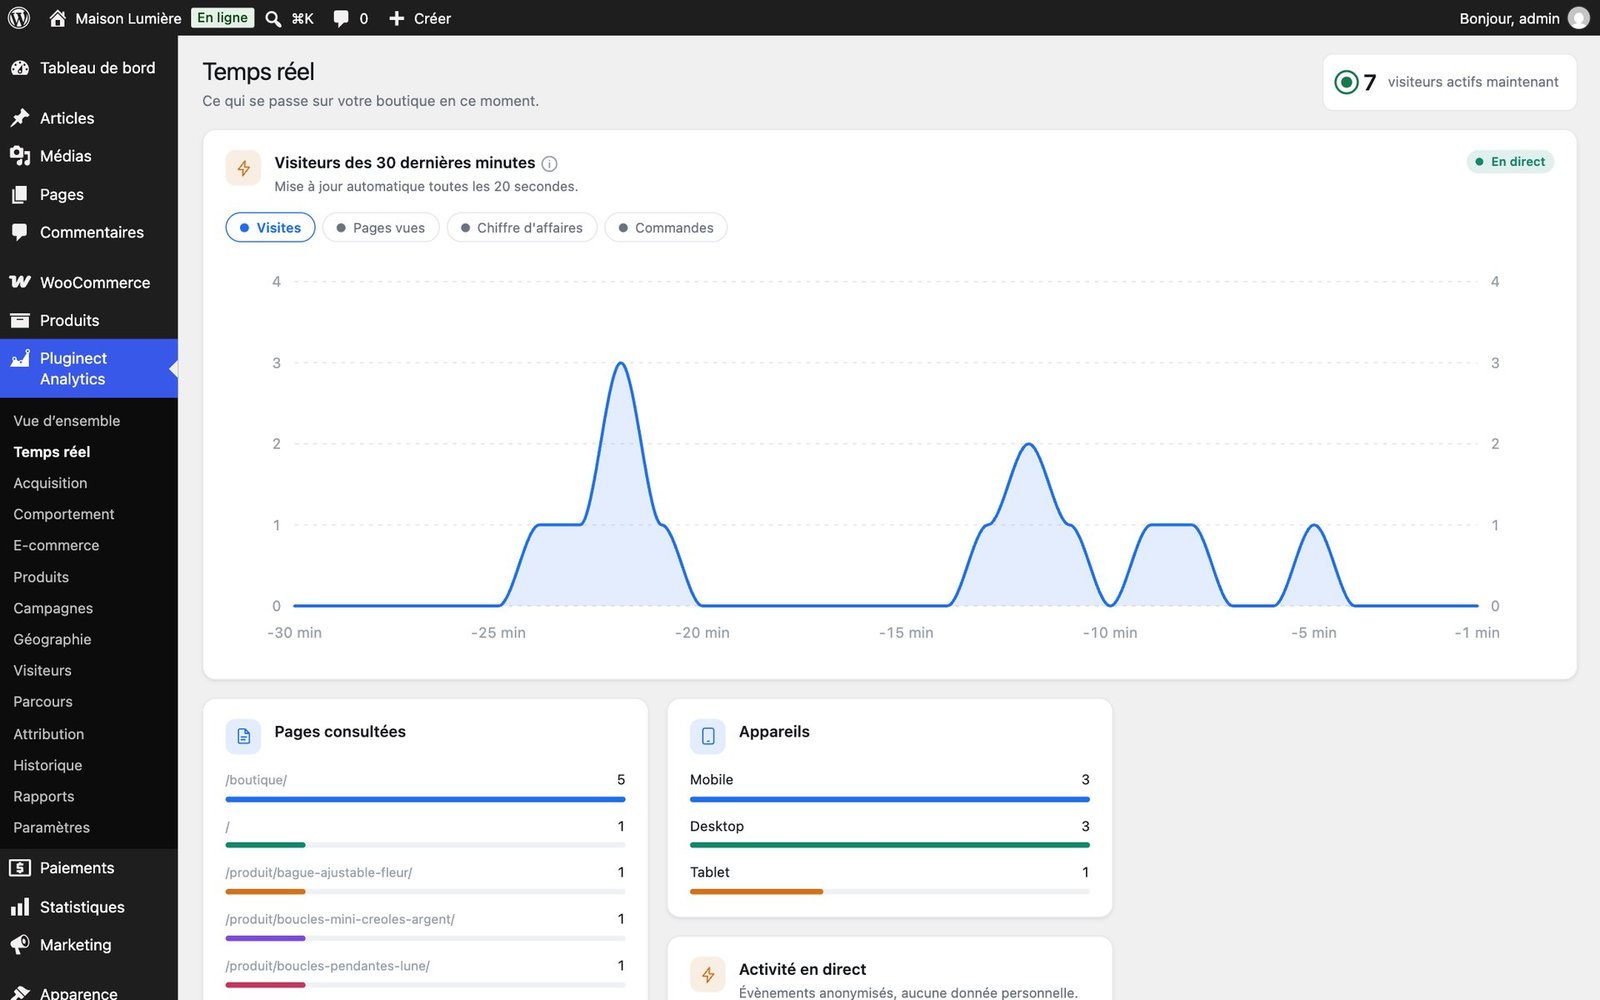
Task: Open Paramètres submenu item
Action: pyautogui.click(x=52, y=828)
